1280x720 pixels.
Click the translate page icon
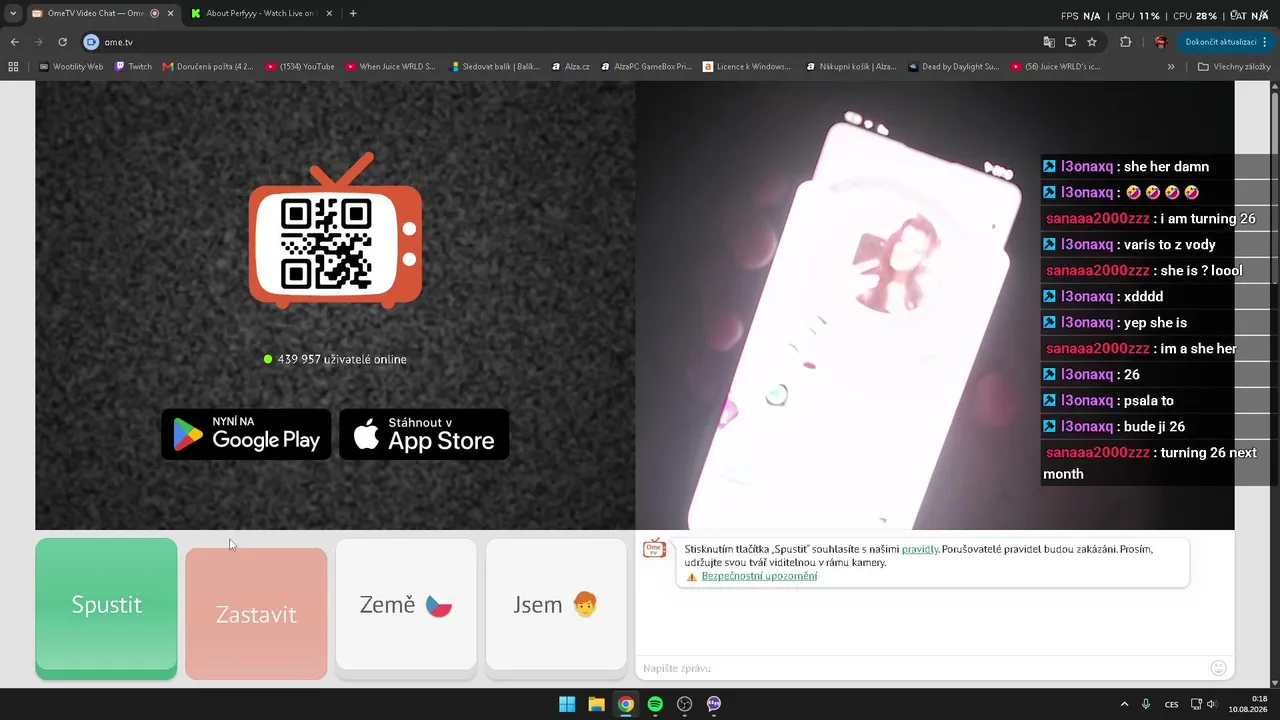pos(1049,42)
